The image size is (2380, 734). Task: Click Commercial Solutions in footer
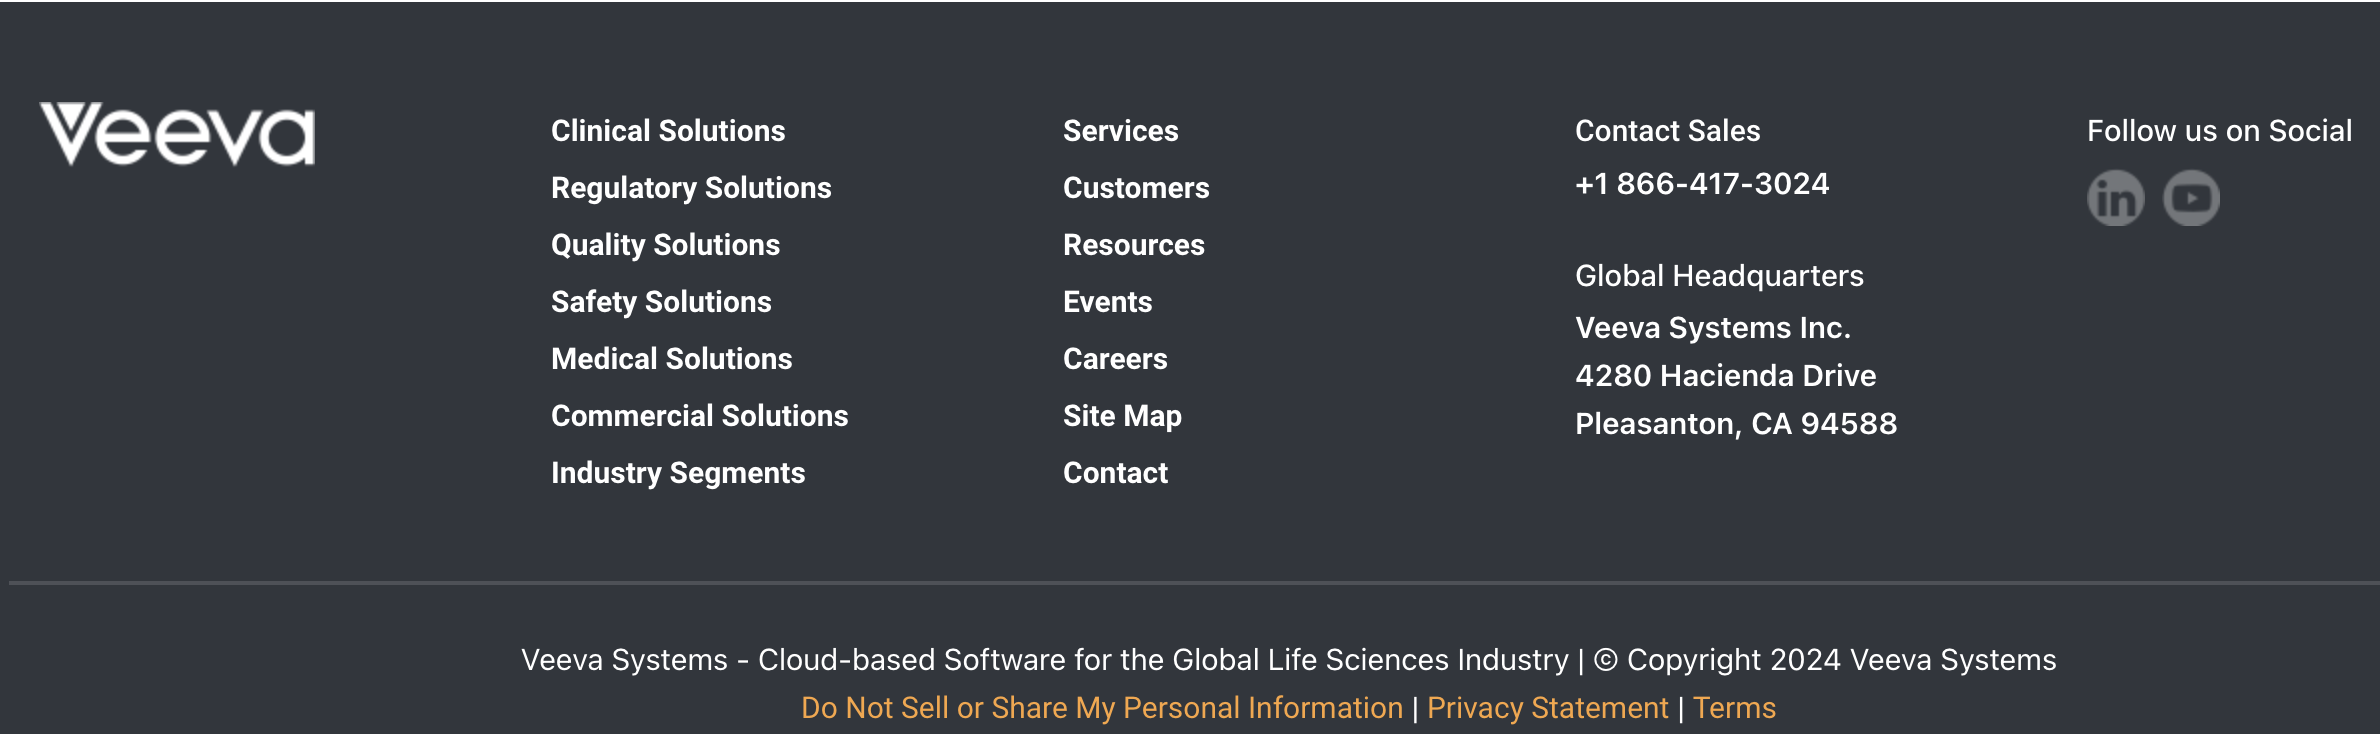(x=699, y=416)
